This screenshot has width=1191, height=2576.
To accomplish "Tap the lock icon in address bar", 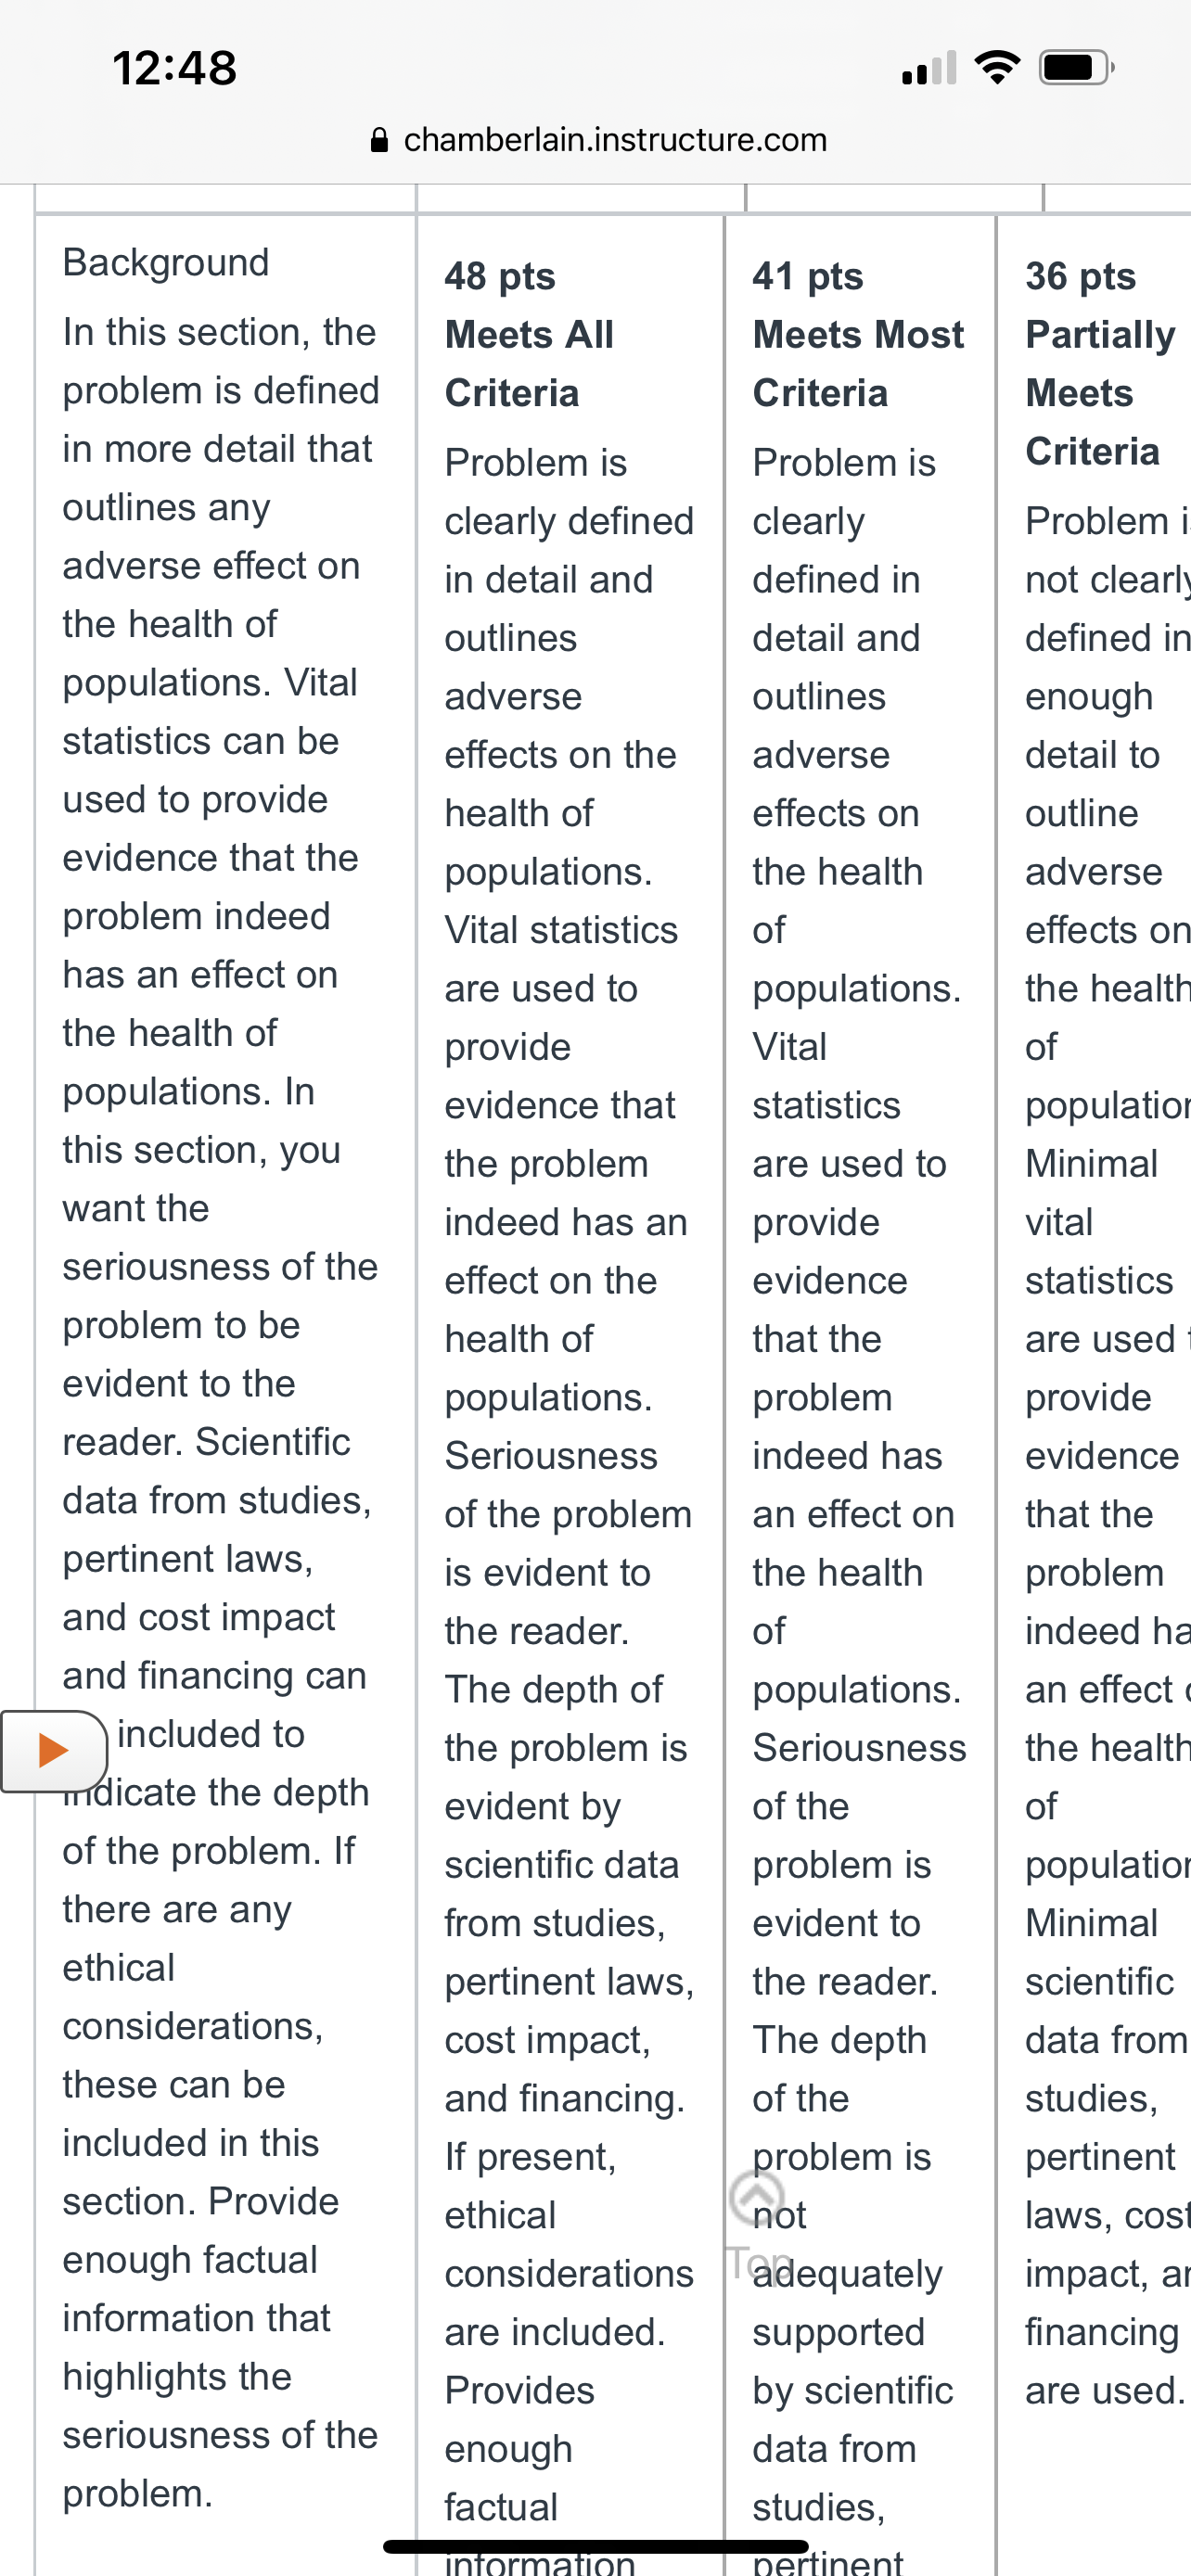I will pos(379,140).
